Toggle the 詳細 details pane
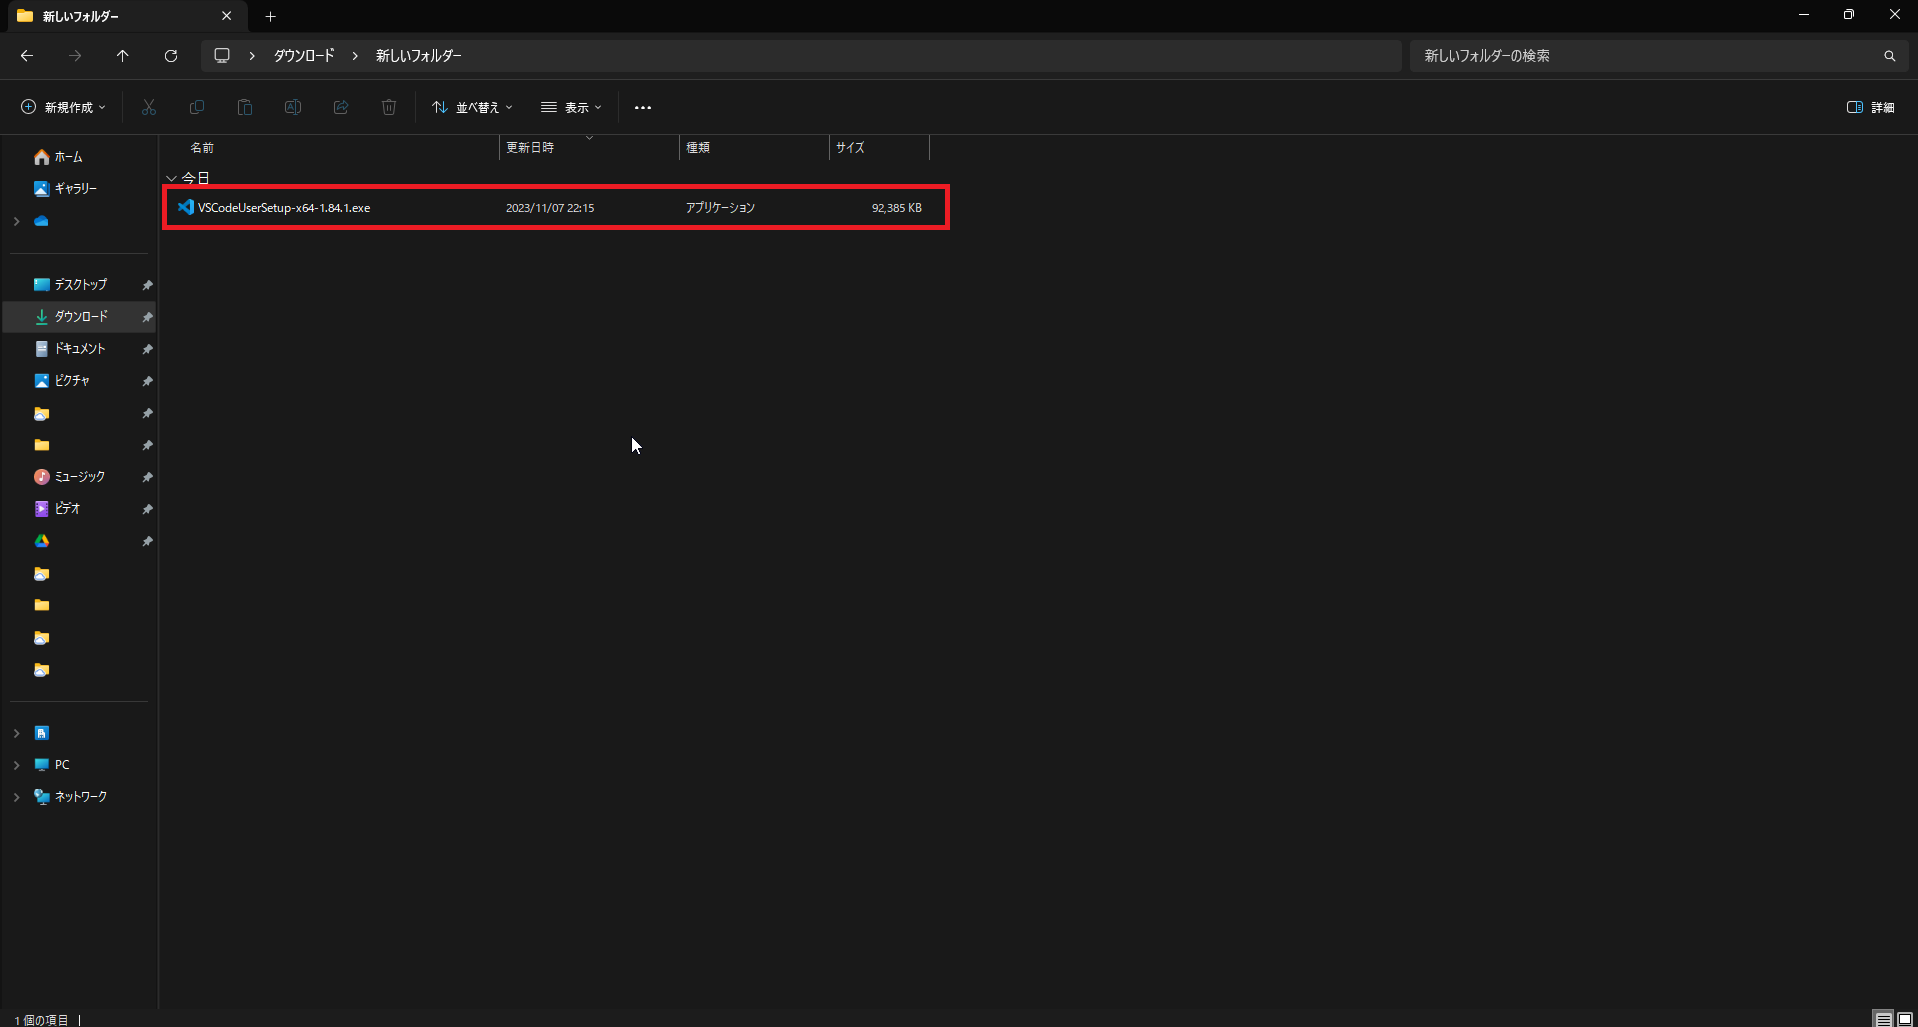Screen dimensions: 1918x1027 (1870, 107)
